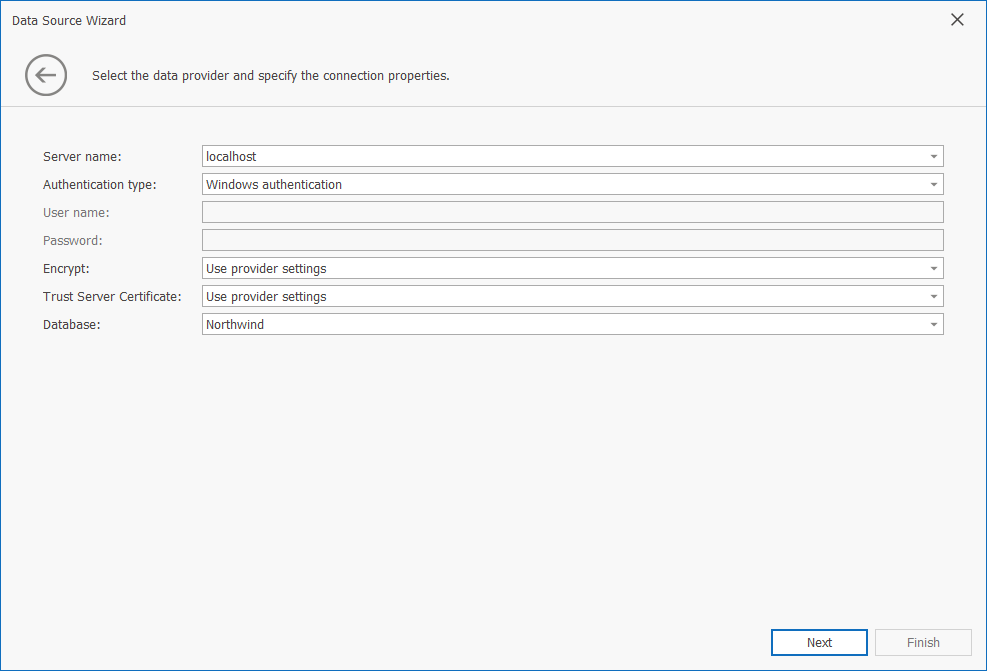This screenshot has width=987, height=671.
Task: Go back using the circled arrow icon
Action: (46, 75)
